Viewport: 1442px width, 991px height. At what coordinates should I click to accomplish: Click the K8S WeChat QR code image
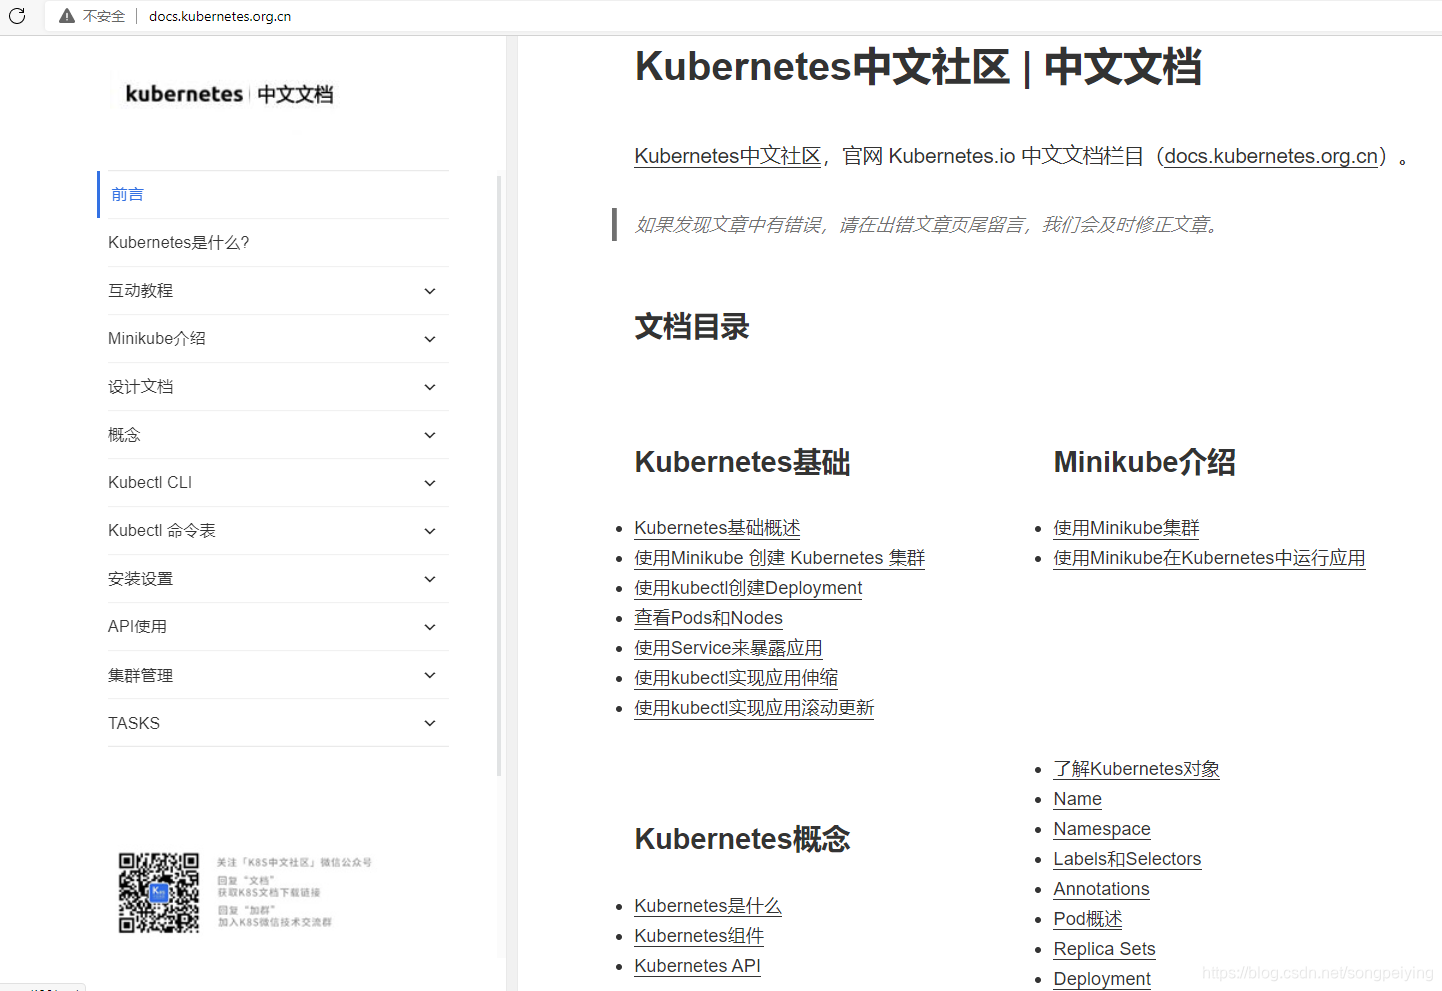[x=159, y=892]
